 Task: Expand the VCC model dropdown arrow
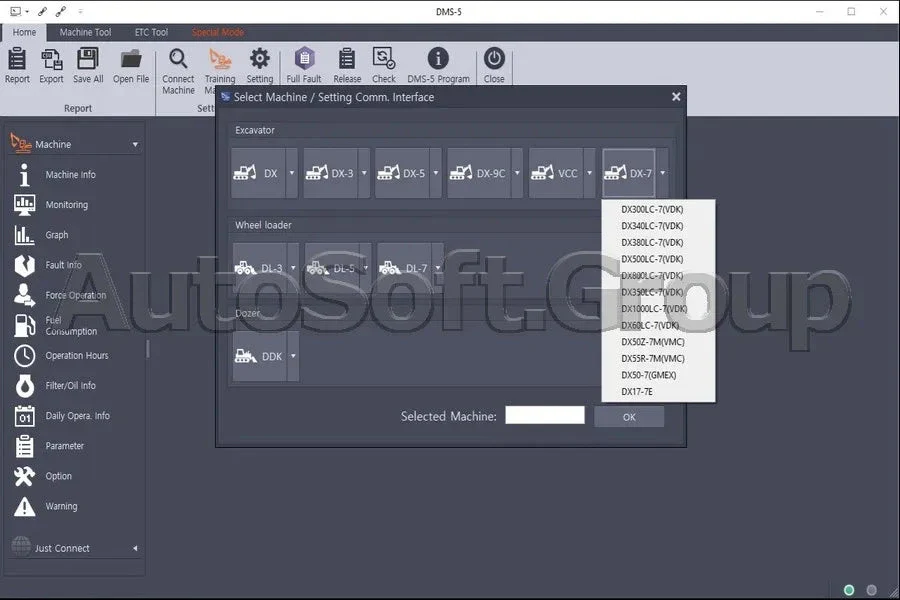click(589, 173)
